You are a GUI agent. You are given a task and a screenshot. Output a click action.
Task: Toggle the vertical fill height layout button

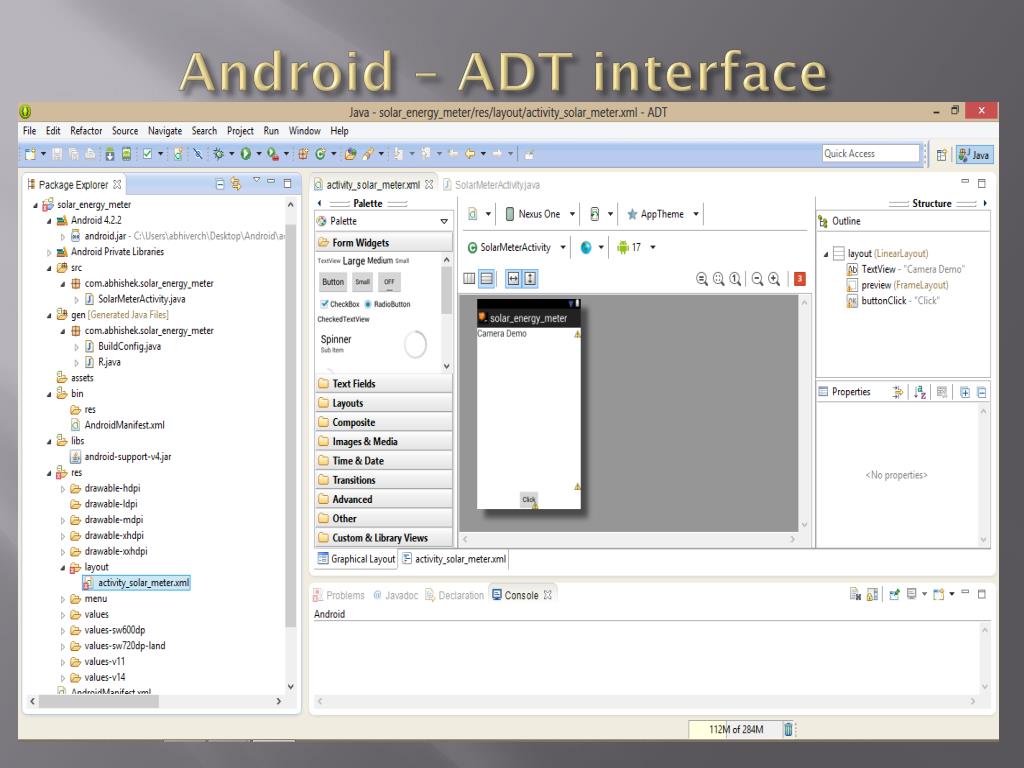530,279
